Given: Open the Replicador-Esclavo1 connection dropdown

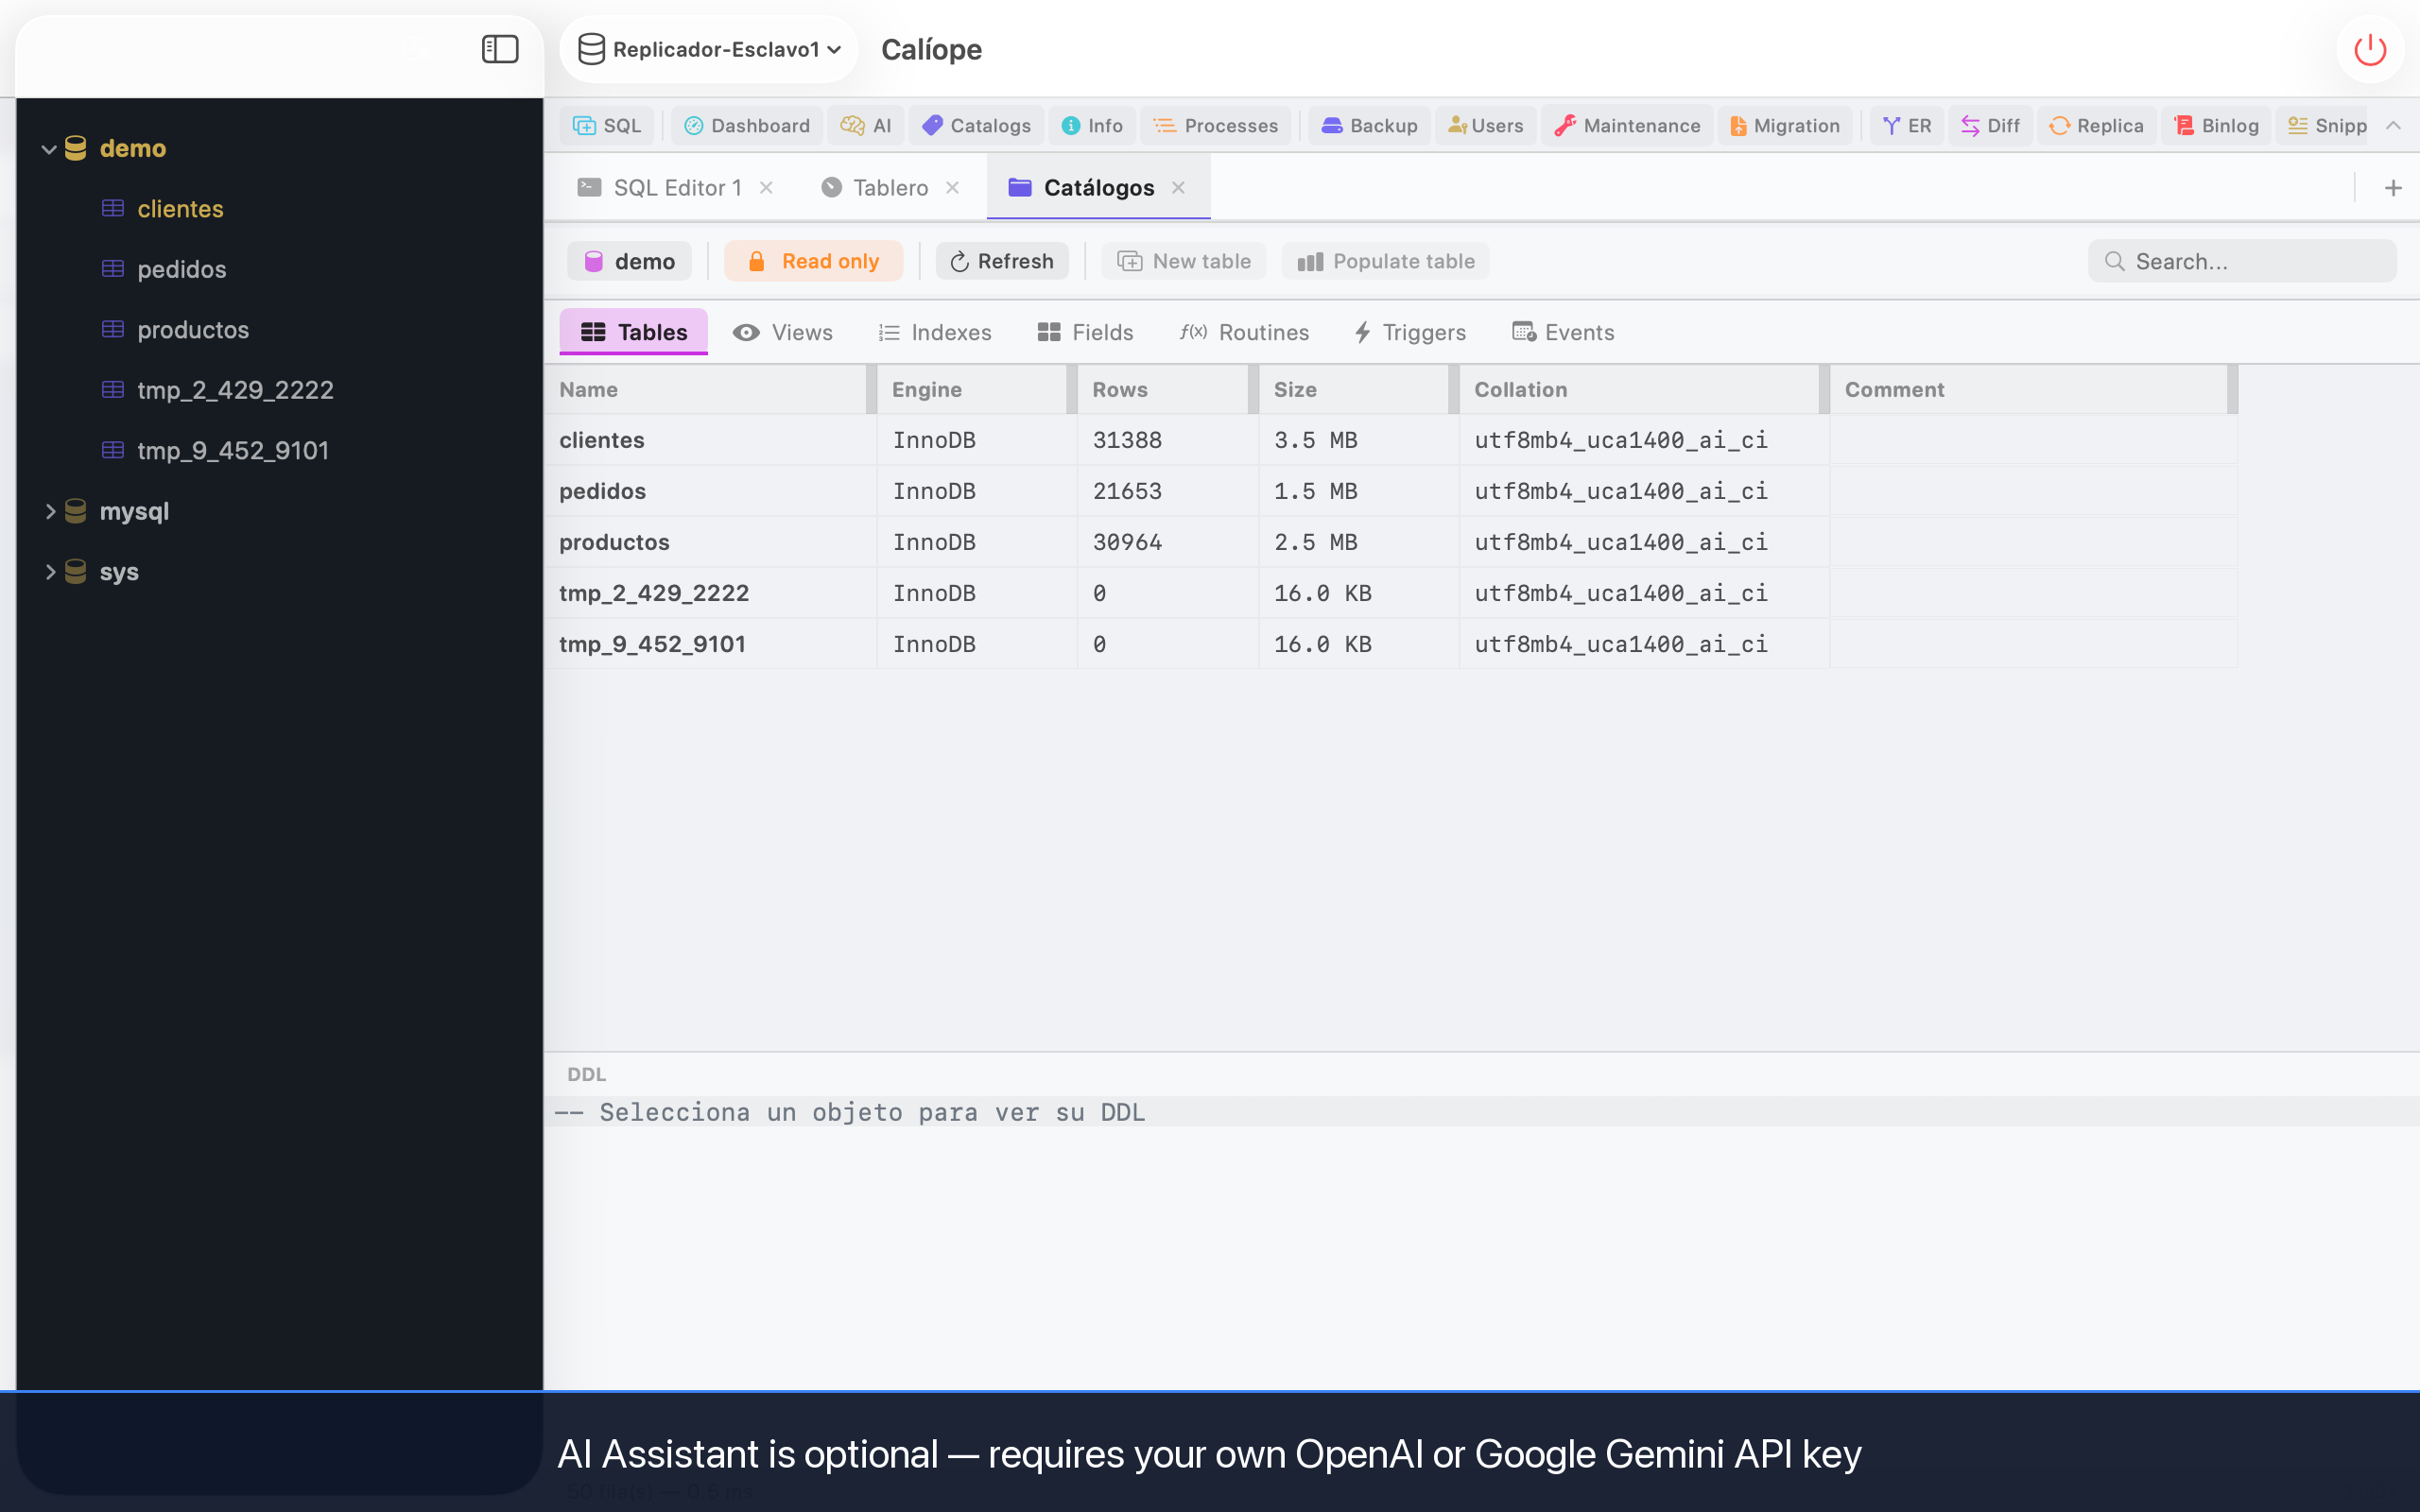Looking at the screenshot, I should pyautogui.click(x=709, y=49).
